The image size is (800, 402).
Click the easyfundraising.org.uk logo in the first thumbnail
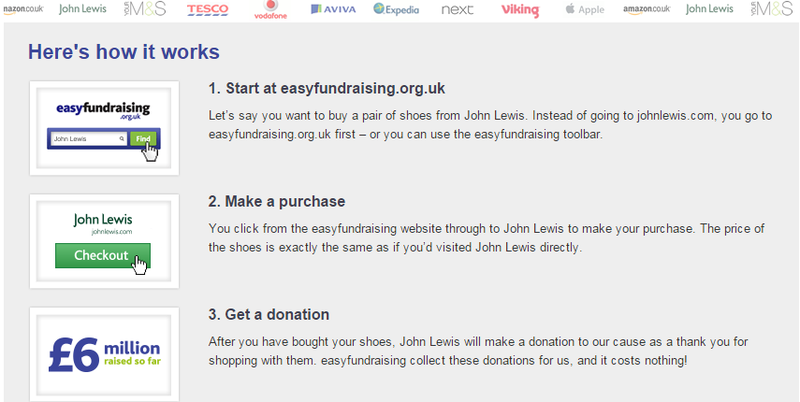pyautogui.click(x=105, y=110)
